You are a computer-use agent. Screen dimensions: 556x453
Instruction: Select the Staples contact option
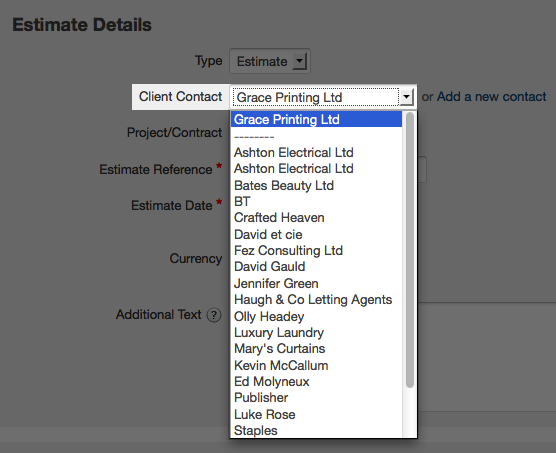[x=316, y=430]
